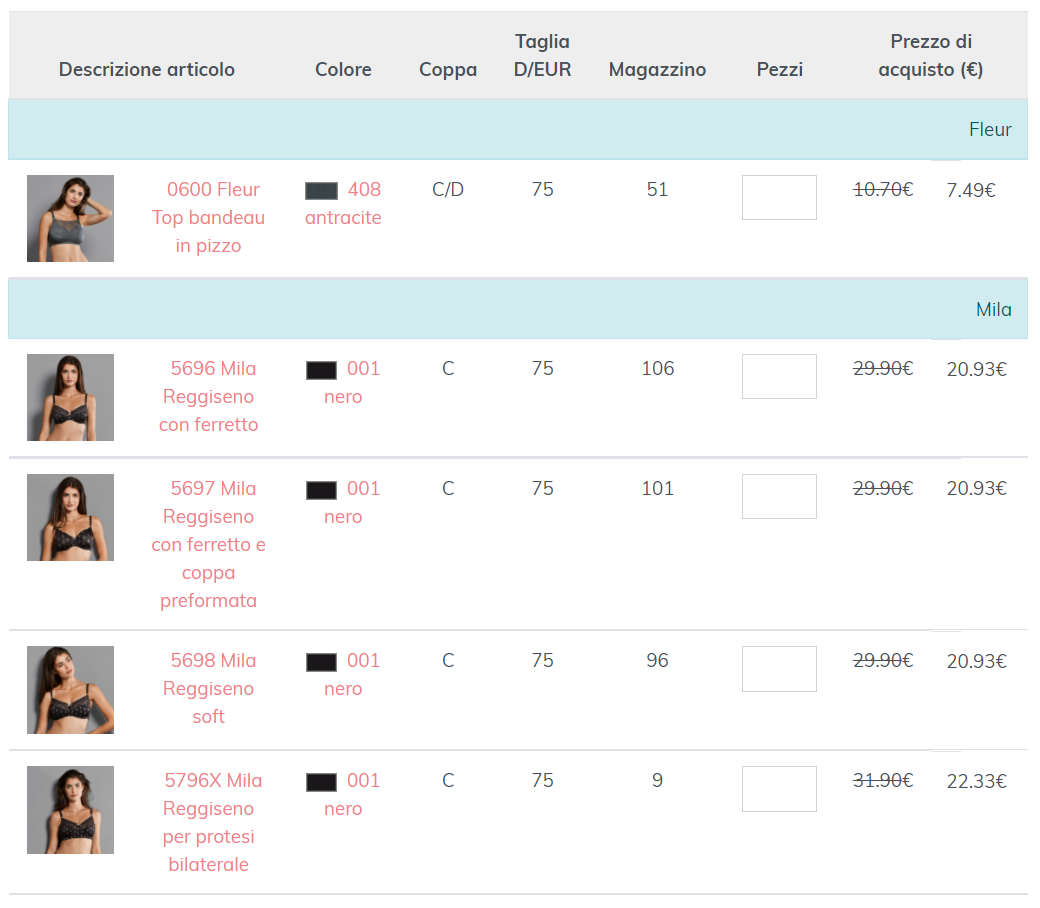The width and height of the screenshot is (1040, 908).
Task: Open 5796X Mila protesi bilaterale link
Action: pyautogui.click(x=208, y=822)
